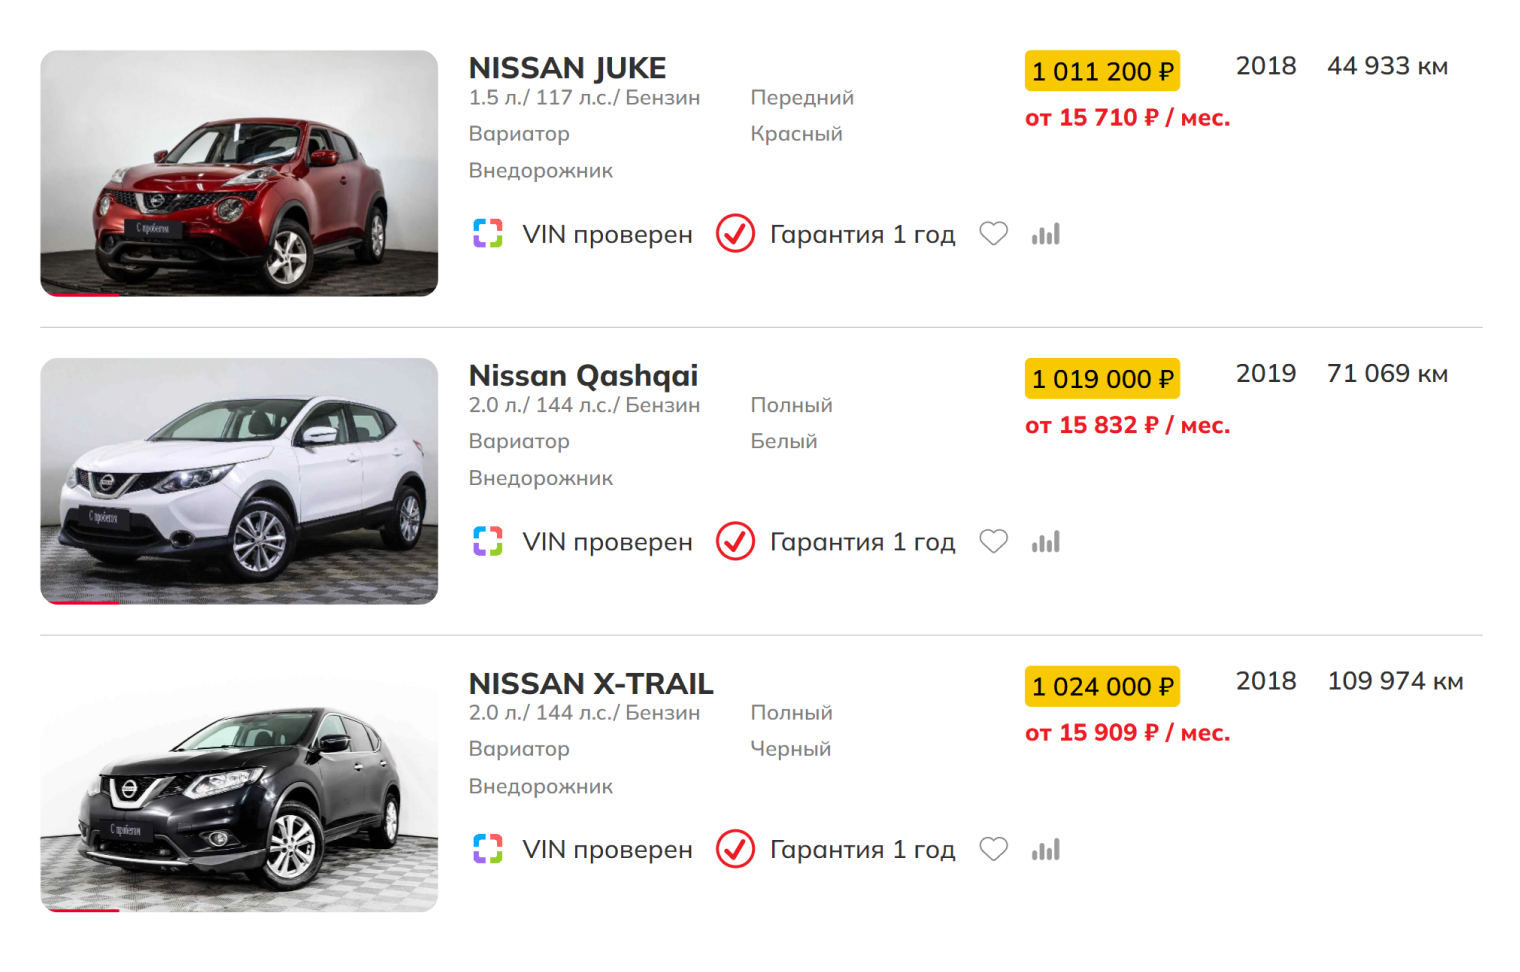Viewport: 1520px width, 972px height.
Task: View red Nissan Juke photo
Action: (239, 173)
